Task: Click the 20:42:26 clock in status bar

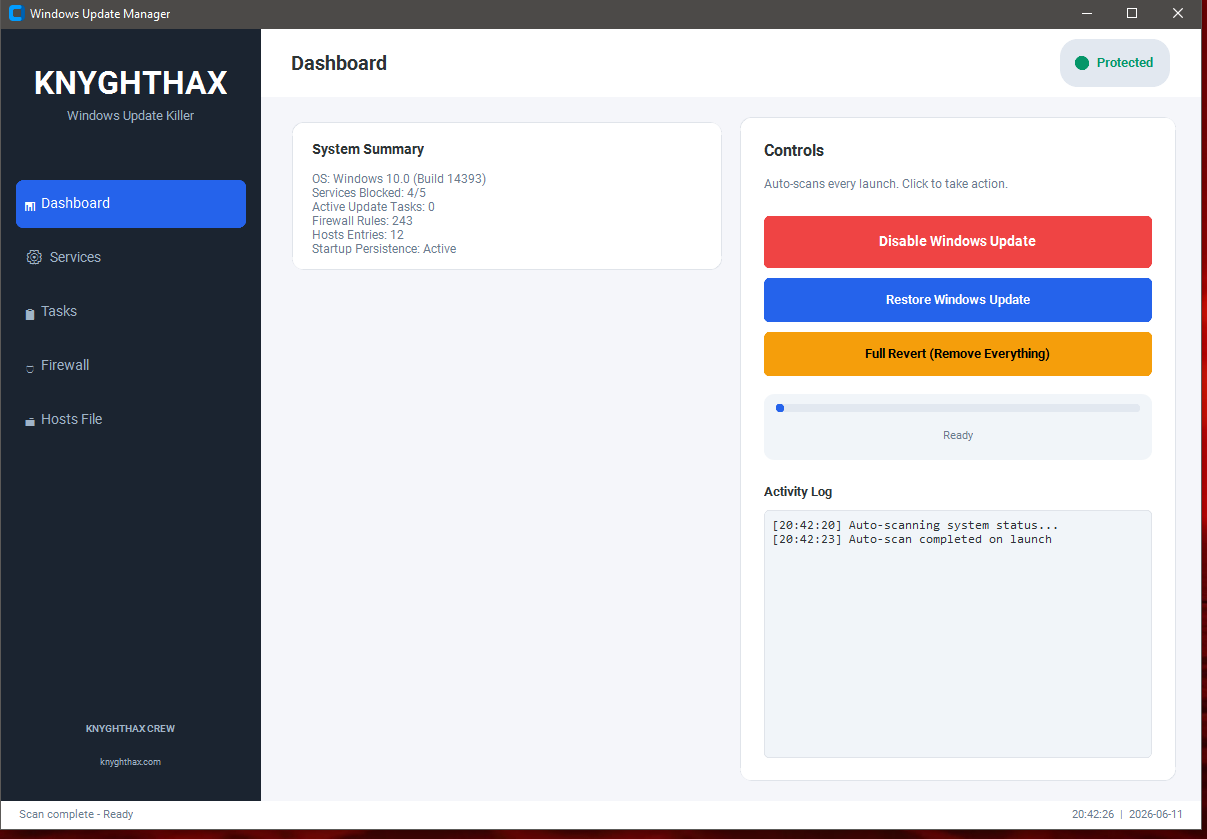Action: coord(1093,814)
